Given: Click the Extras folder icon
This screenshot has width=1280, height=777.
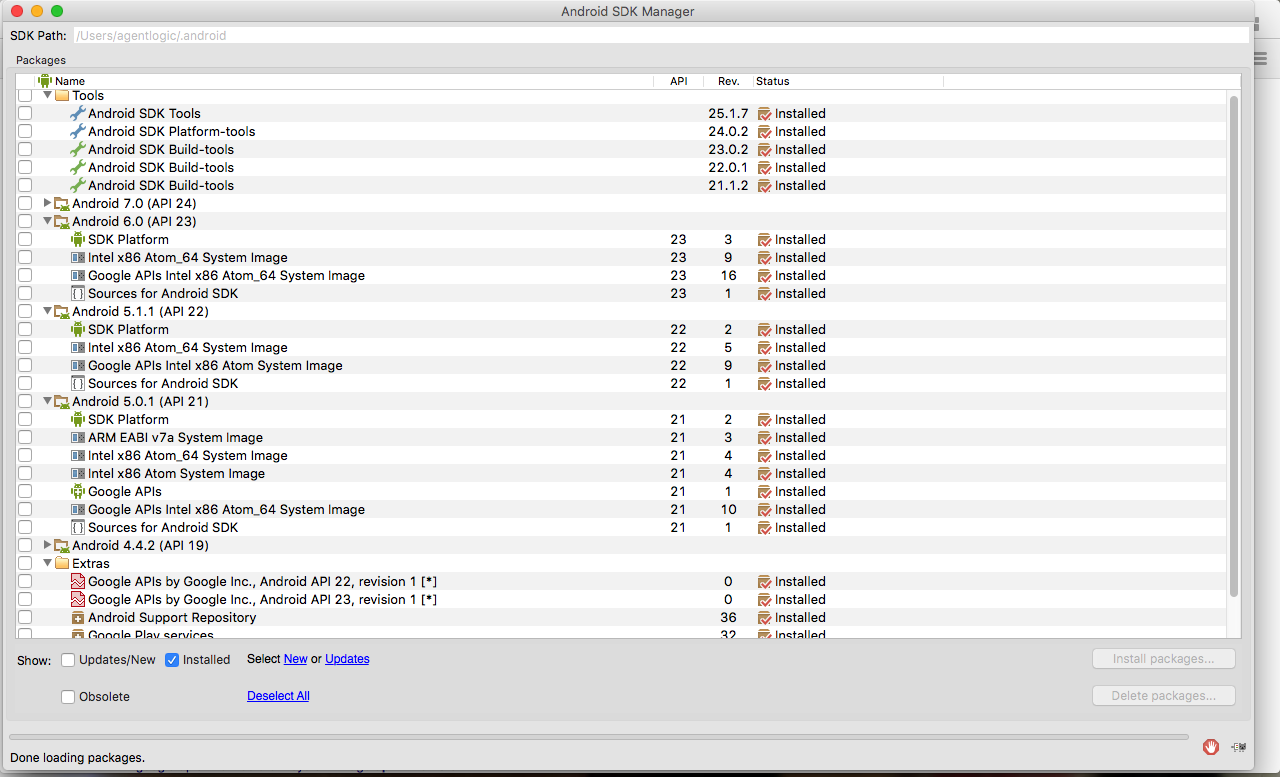Looking at the screenshot, I should click(x=62, y=563).
